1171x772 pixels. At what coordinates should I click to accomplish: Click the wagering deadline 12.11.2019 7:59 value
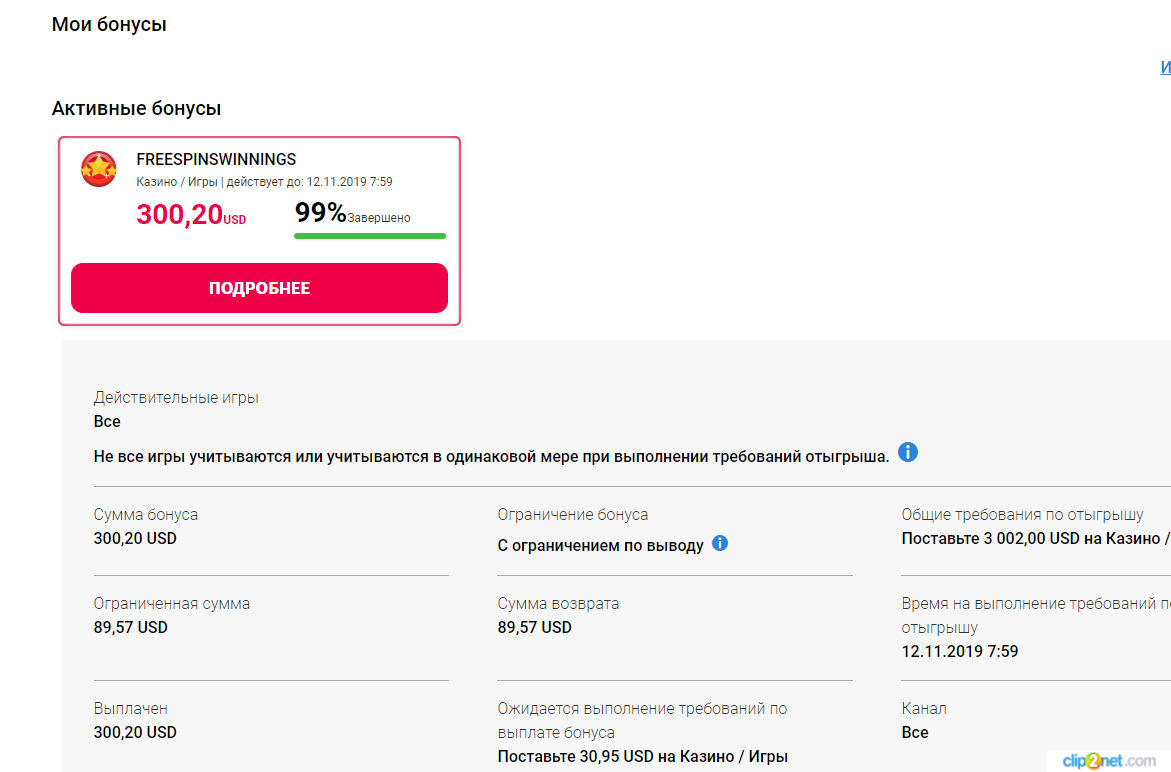click(960, 652)
